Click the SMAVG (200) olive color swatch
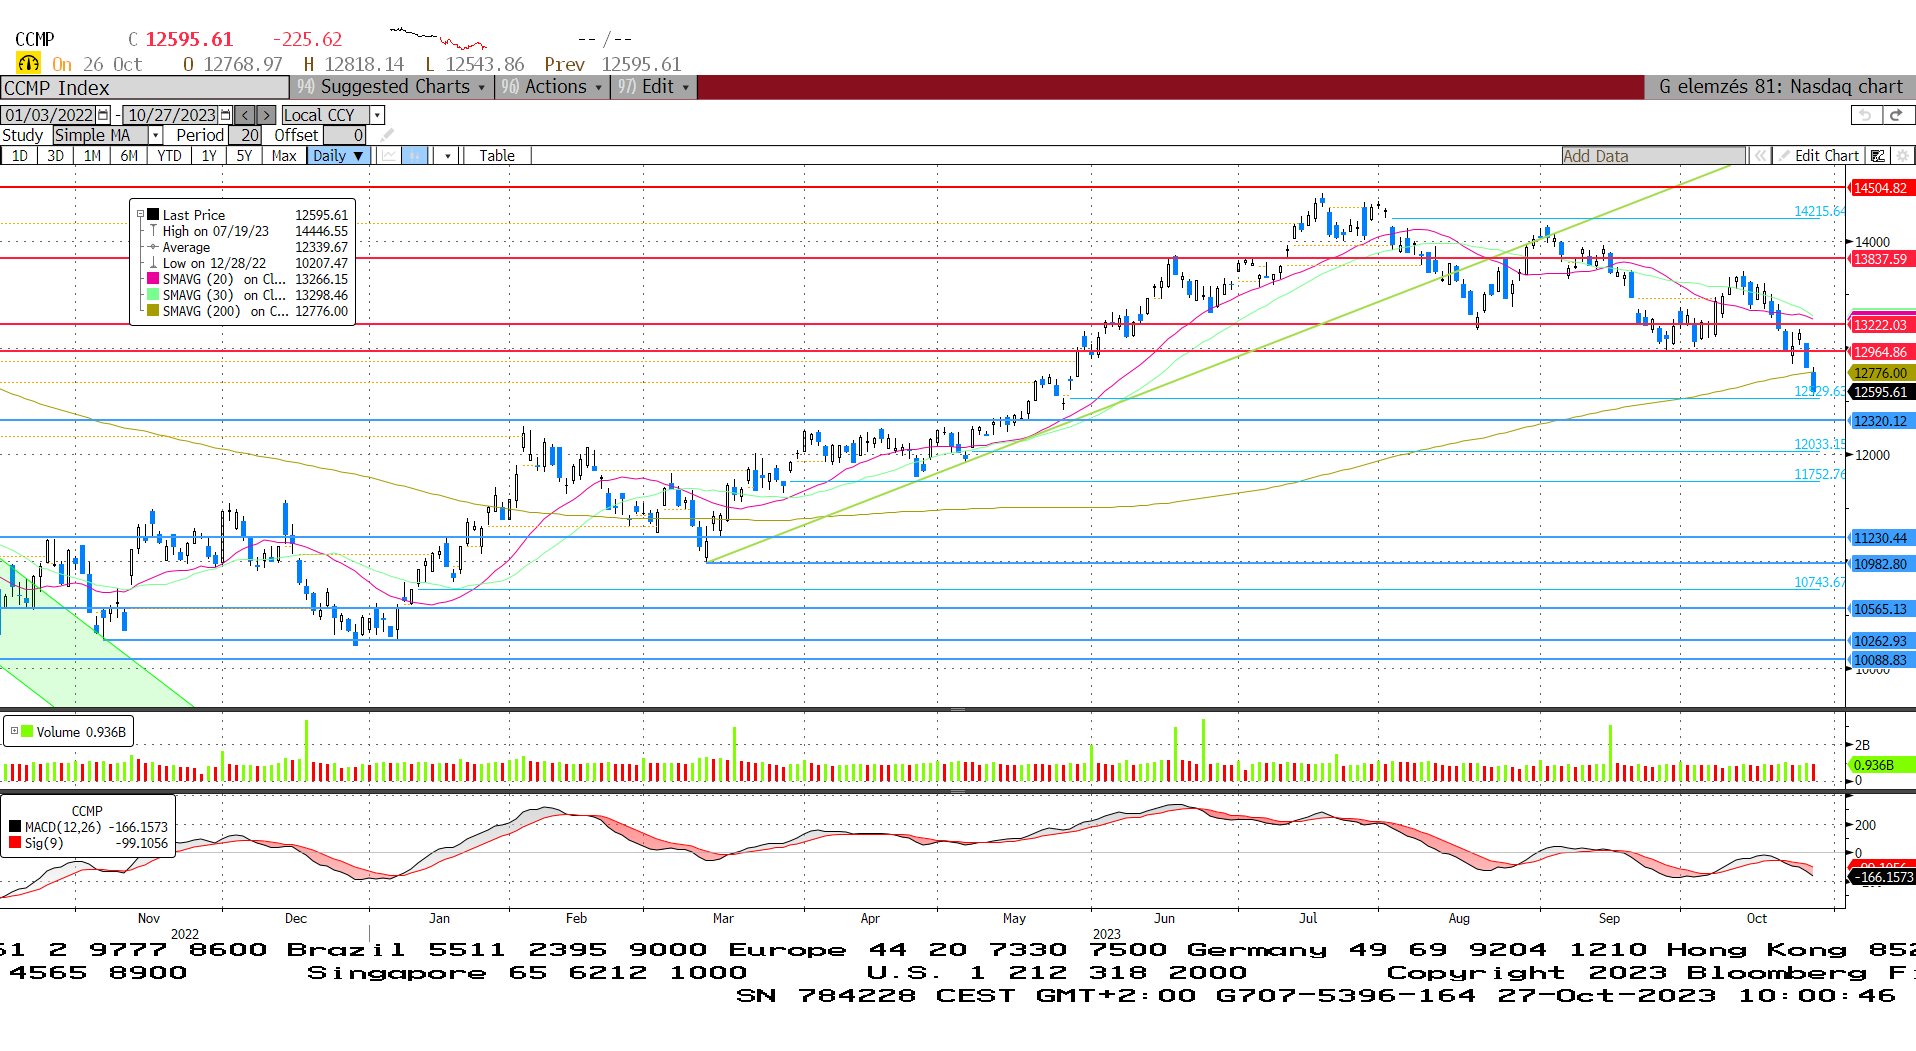Screen dimensions: 1916x1051 pyautogui.click(x=153, y=311)
